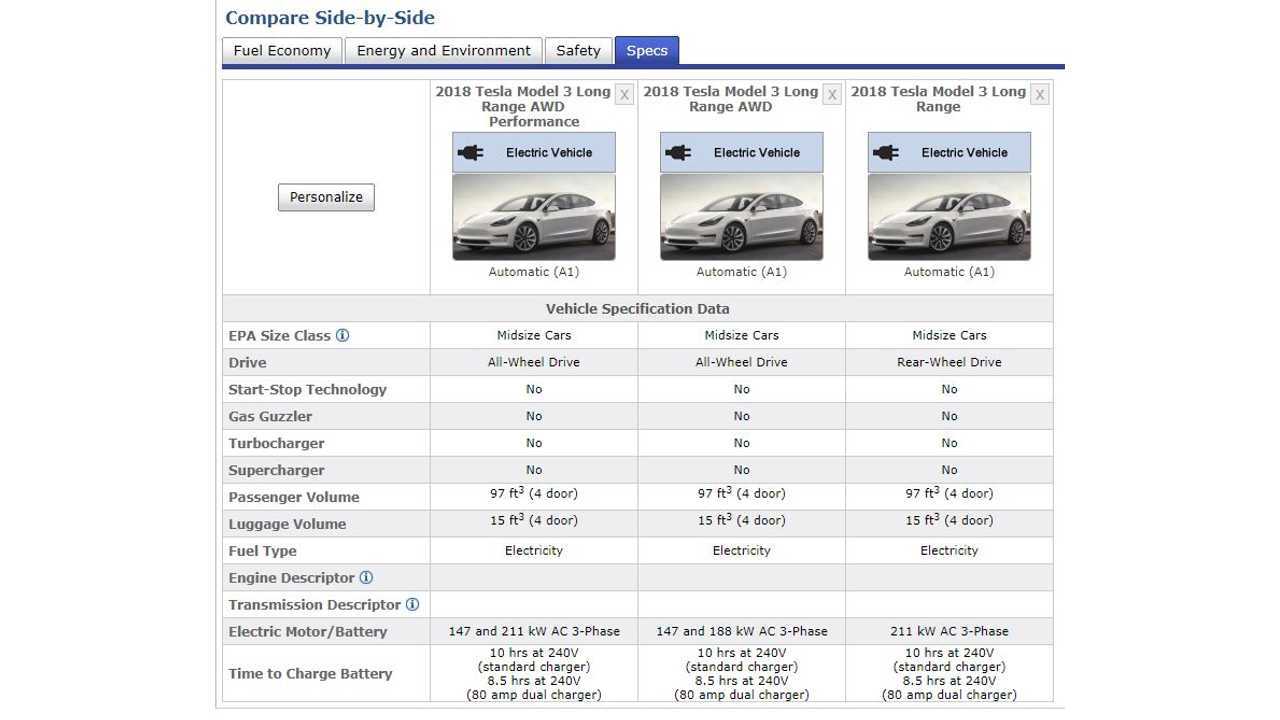Open the rear-wheel Long Range car photo

tap(949, 217)
